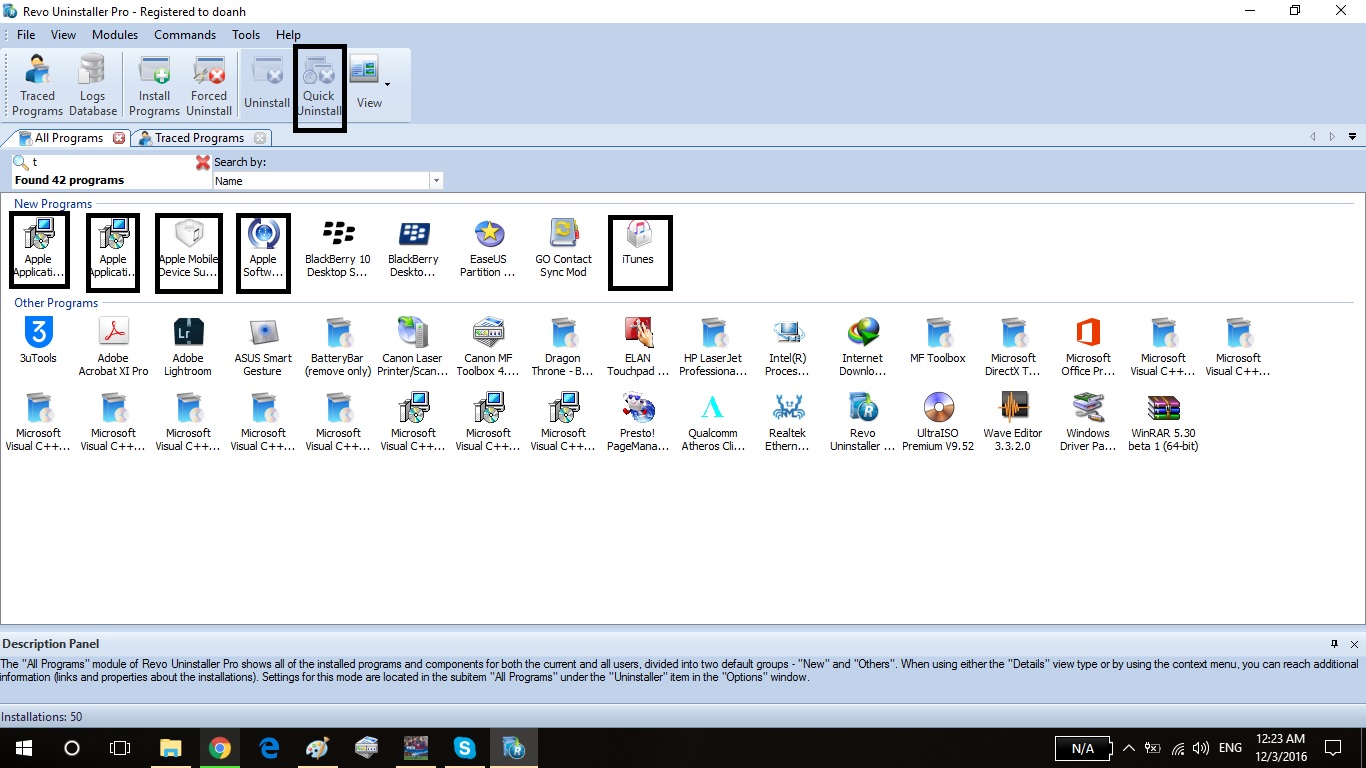This screenshot has width=1366, height=768.
Task: Select BlackBerry 10 Desktop Software
Action: (338, 250)
